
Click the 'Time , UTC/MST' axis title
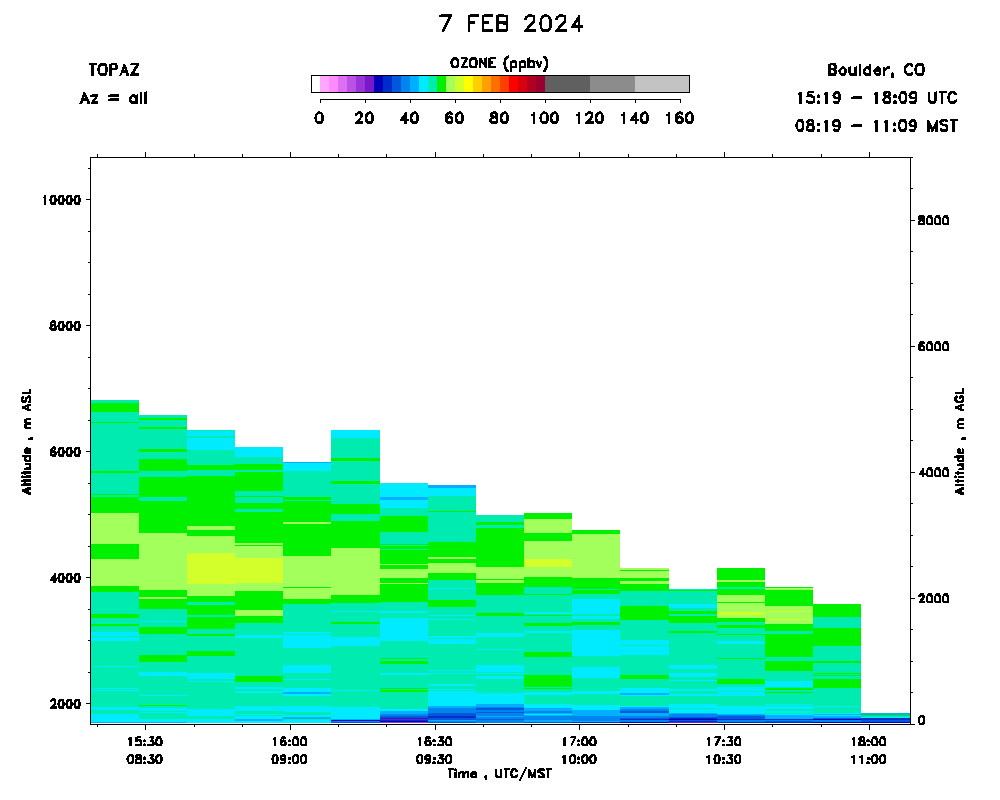click(x=499, y=774)
